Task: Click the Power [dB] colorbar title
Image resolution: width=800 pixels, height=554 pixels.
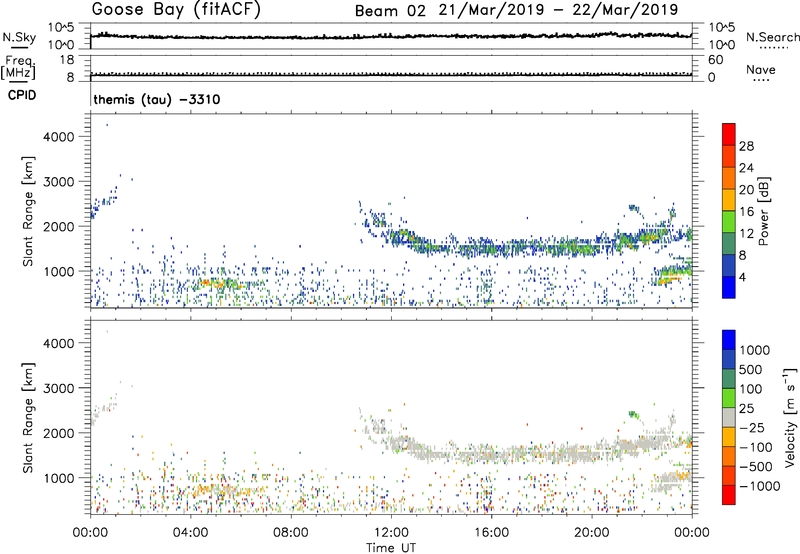Action: point(763,211)
